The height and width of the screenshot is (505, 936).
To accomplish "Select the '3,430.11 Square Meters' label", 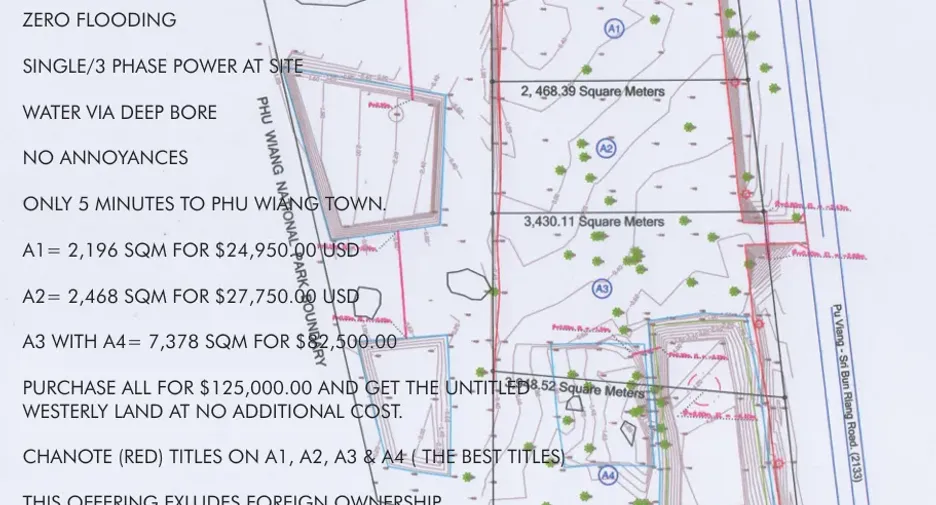I will coord(594,221).
